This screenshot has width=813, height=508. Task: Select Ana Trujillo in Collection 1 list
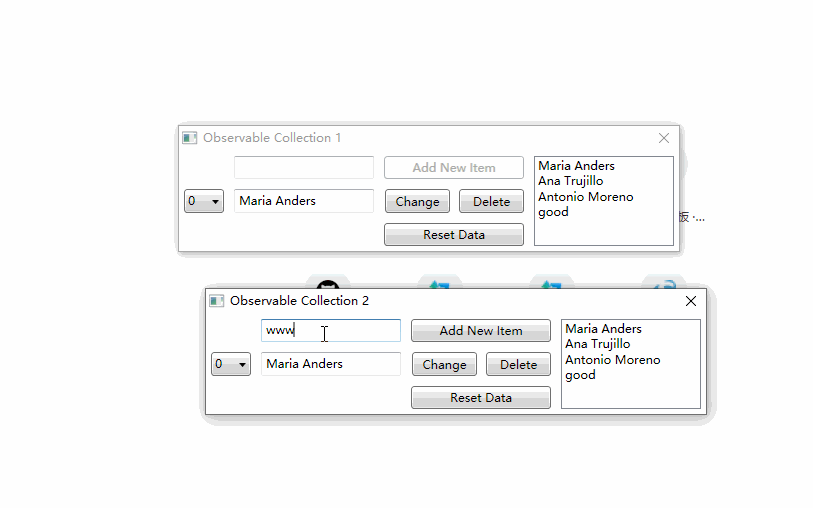point(571,181)
